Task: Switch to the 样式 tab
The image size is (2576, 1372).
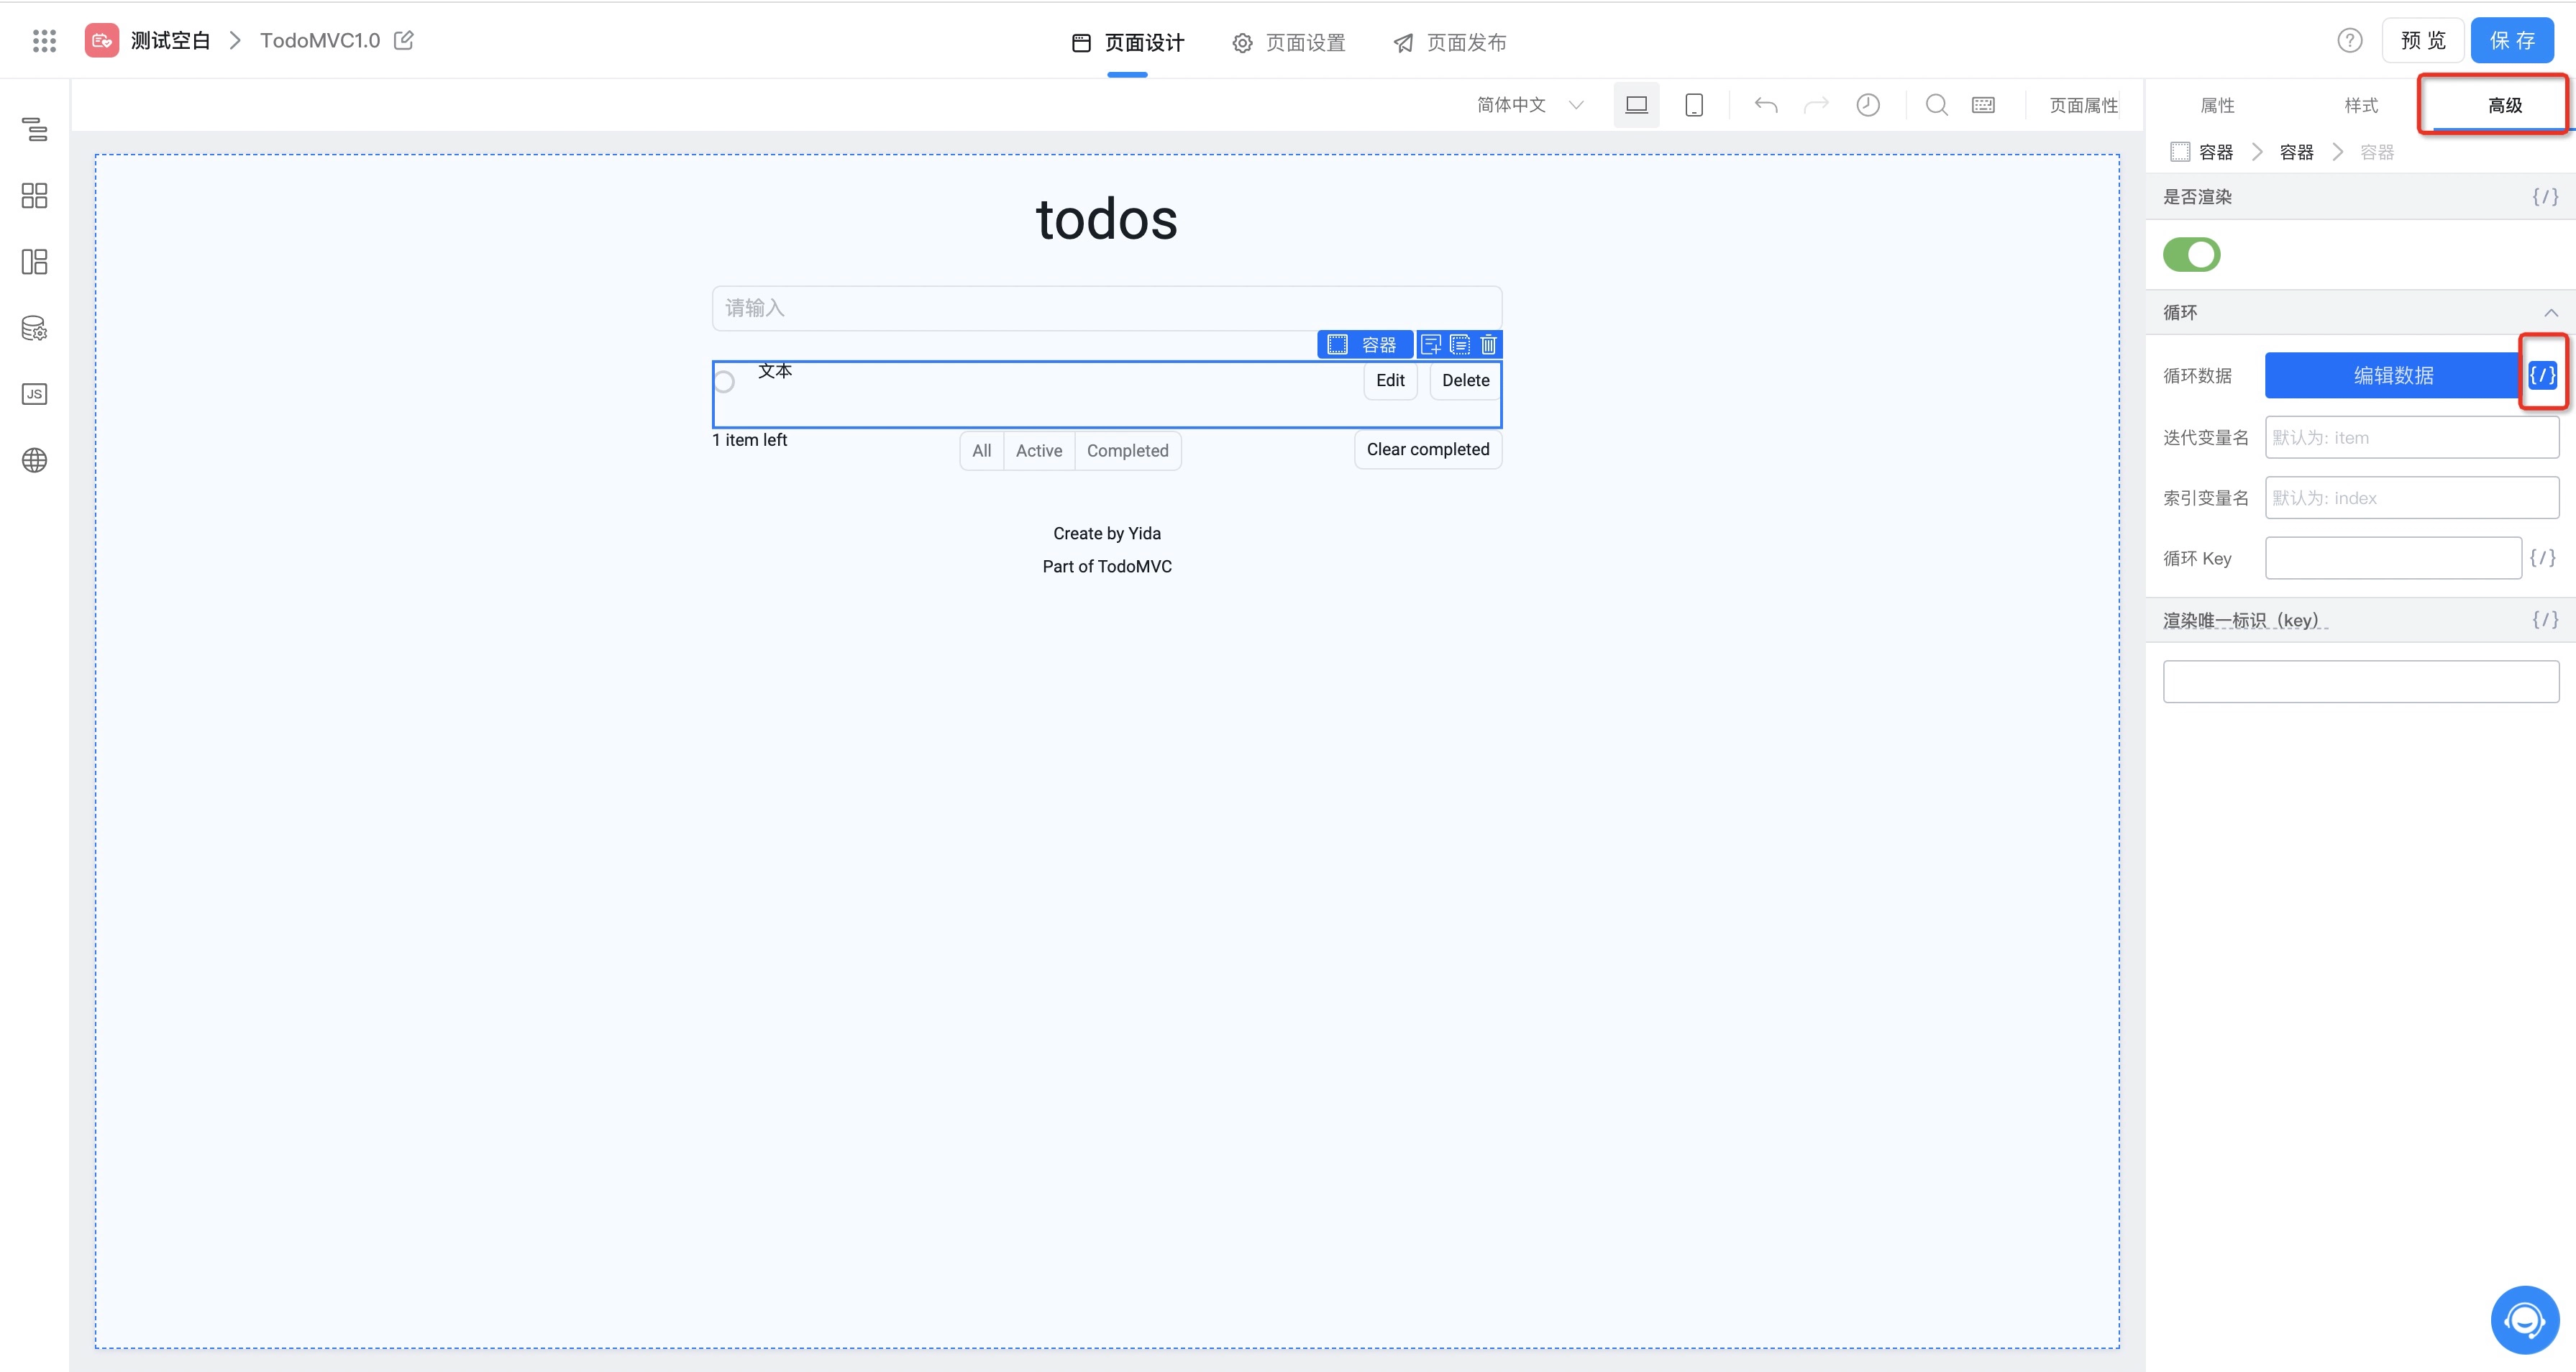Action: click(2361, 105)
